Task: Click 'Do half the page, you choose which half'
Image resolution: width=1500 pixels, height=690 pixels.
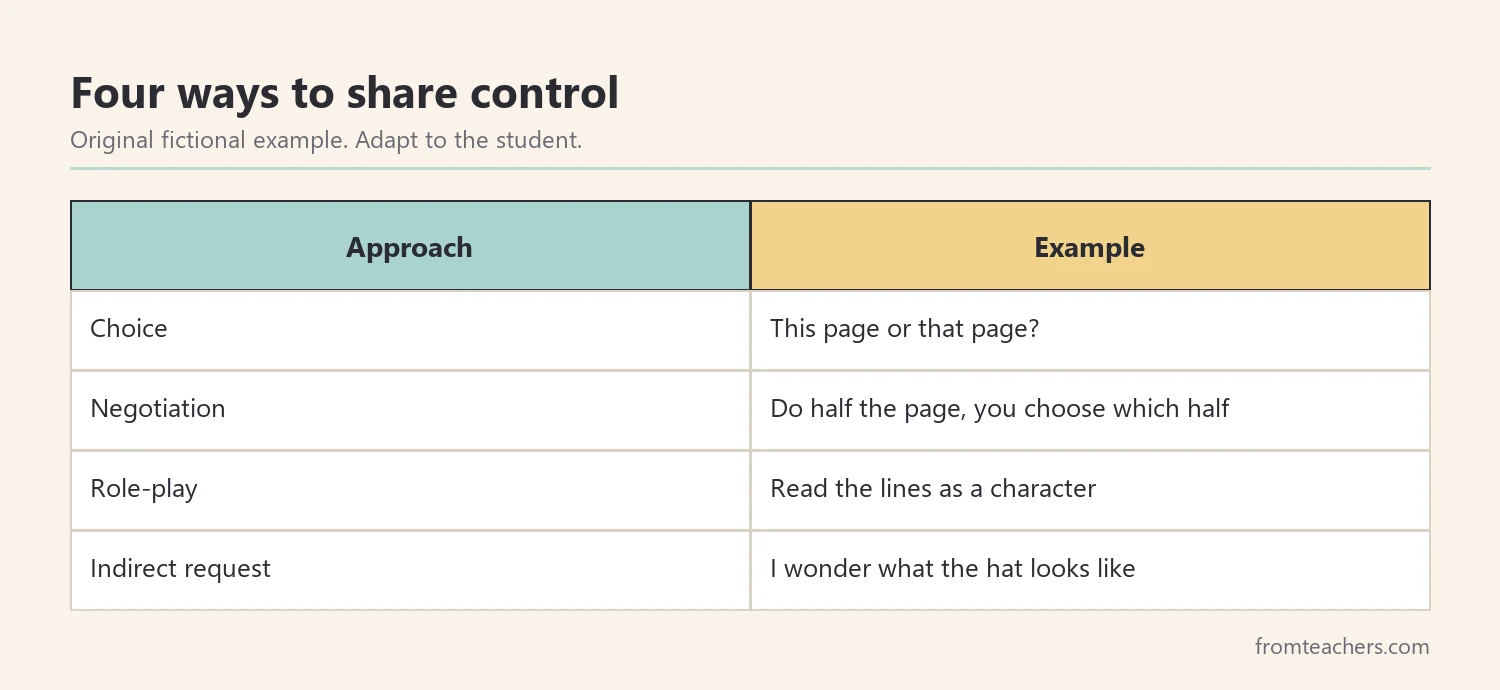Action: [1000, 409]
